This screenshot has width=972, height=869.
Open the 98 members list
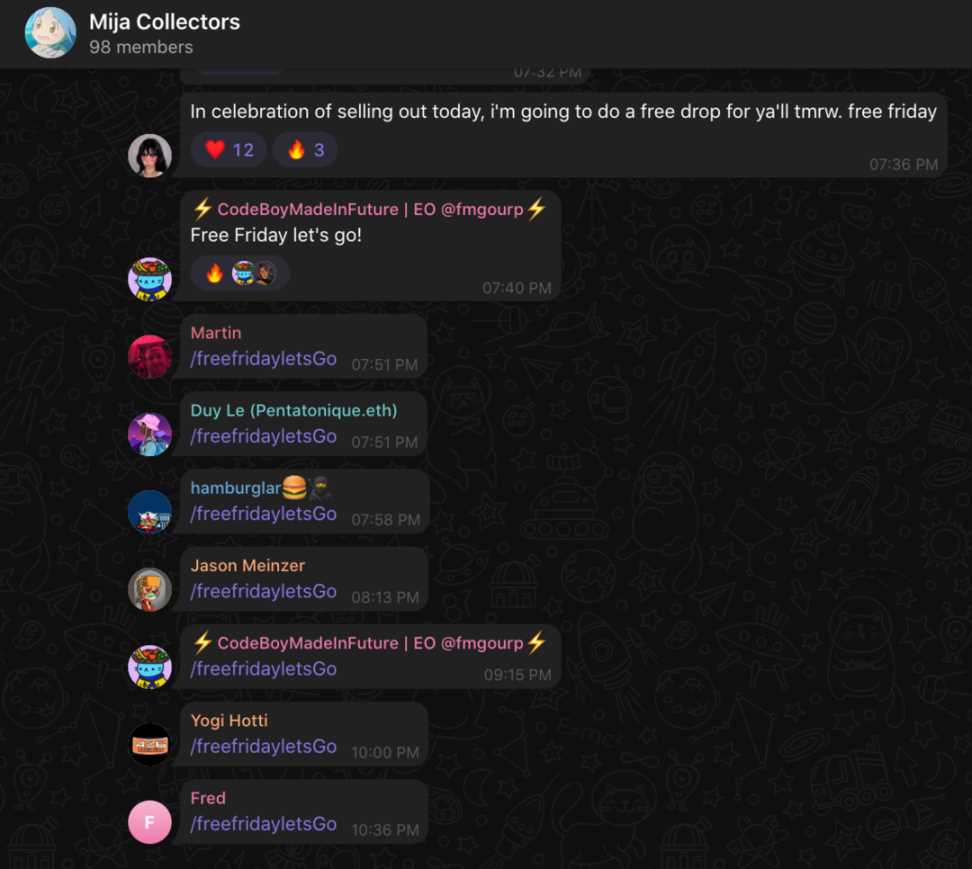point(141,47)
